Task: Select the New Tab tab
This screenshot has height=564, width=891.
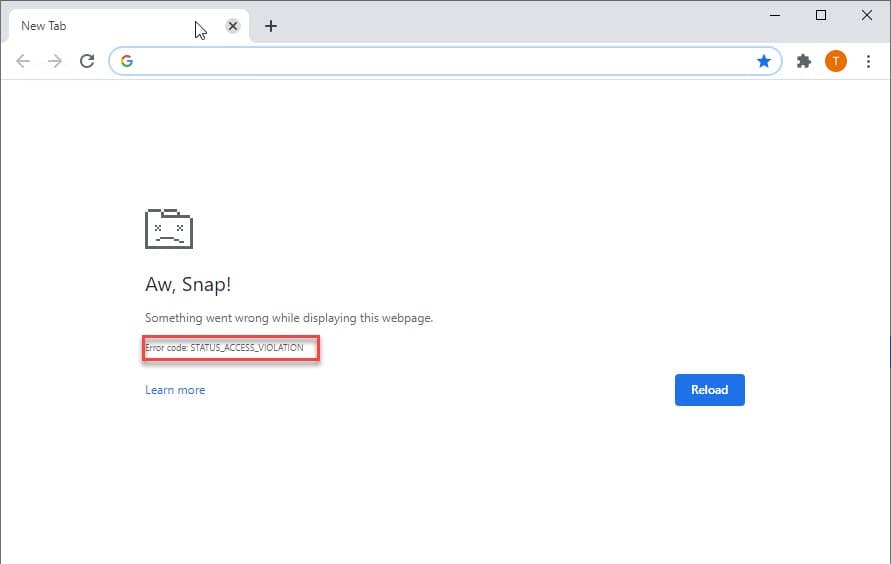Action: click(100, 26)
